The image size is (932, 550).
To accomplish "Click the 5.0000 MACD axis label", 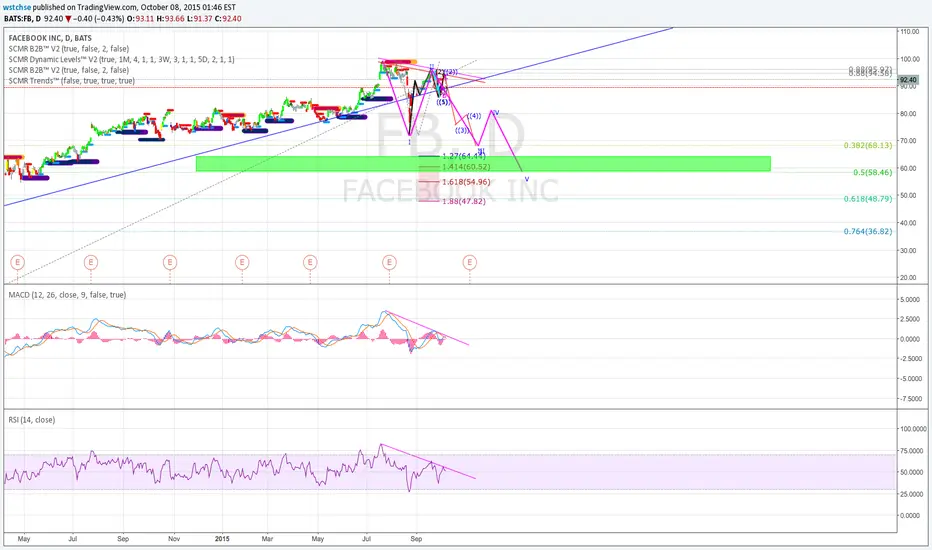I will tap(911, 300).
